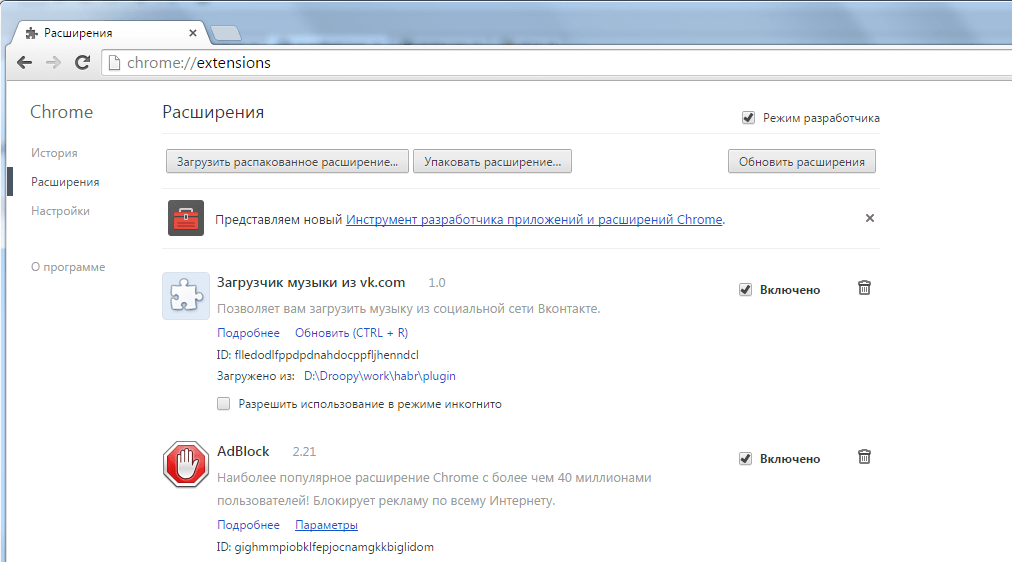Screen dimensions: 1012x562
Task: Uncheck Включено for AdBlock
Action: click(x=745, y=459)
